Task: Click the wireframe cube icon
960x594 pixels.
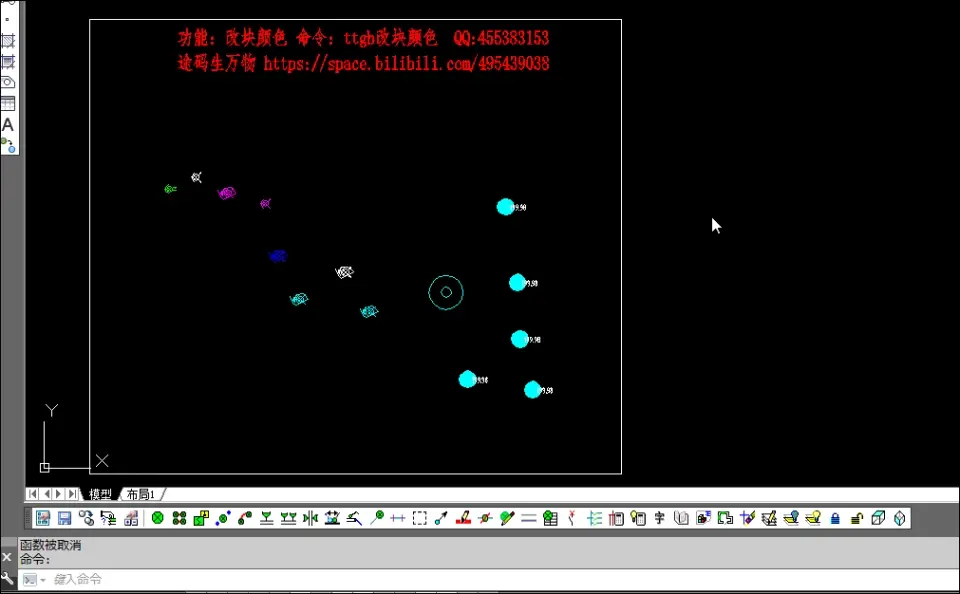Action: tap(879, 518)
